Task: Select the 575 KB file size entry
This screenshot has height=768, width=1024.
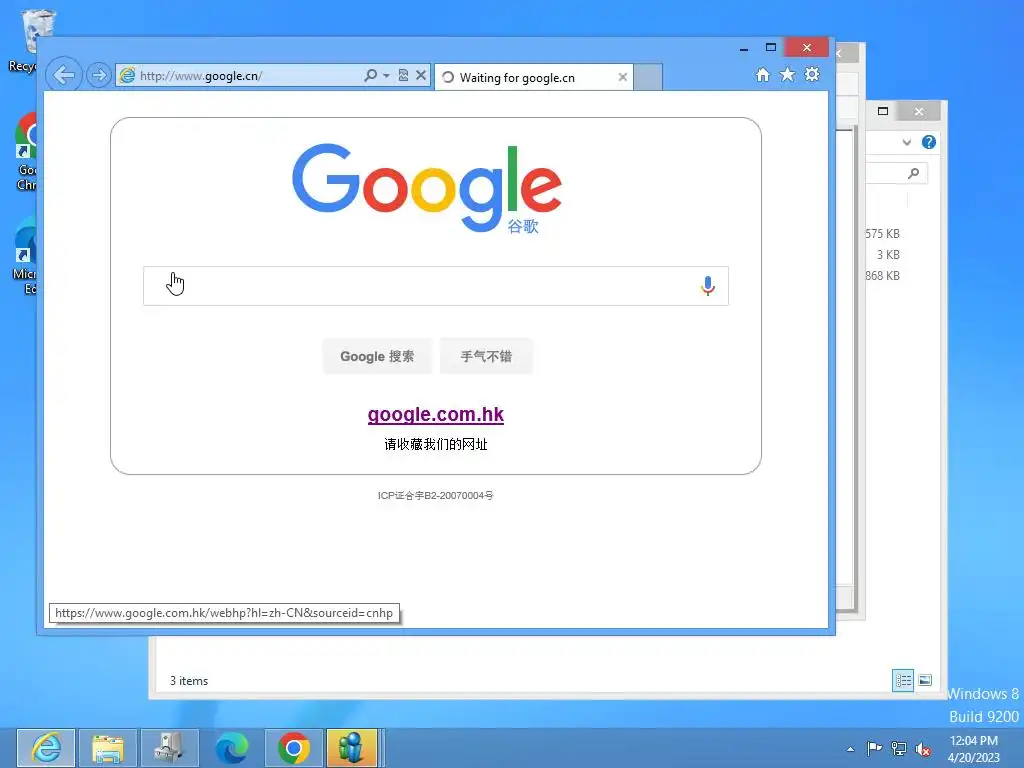Action: point(882,234)
